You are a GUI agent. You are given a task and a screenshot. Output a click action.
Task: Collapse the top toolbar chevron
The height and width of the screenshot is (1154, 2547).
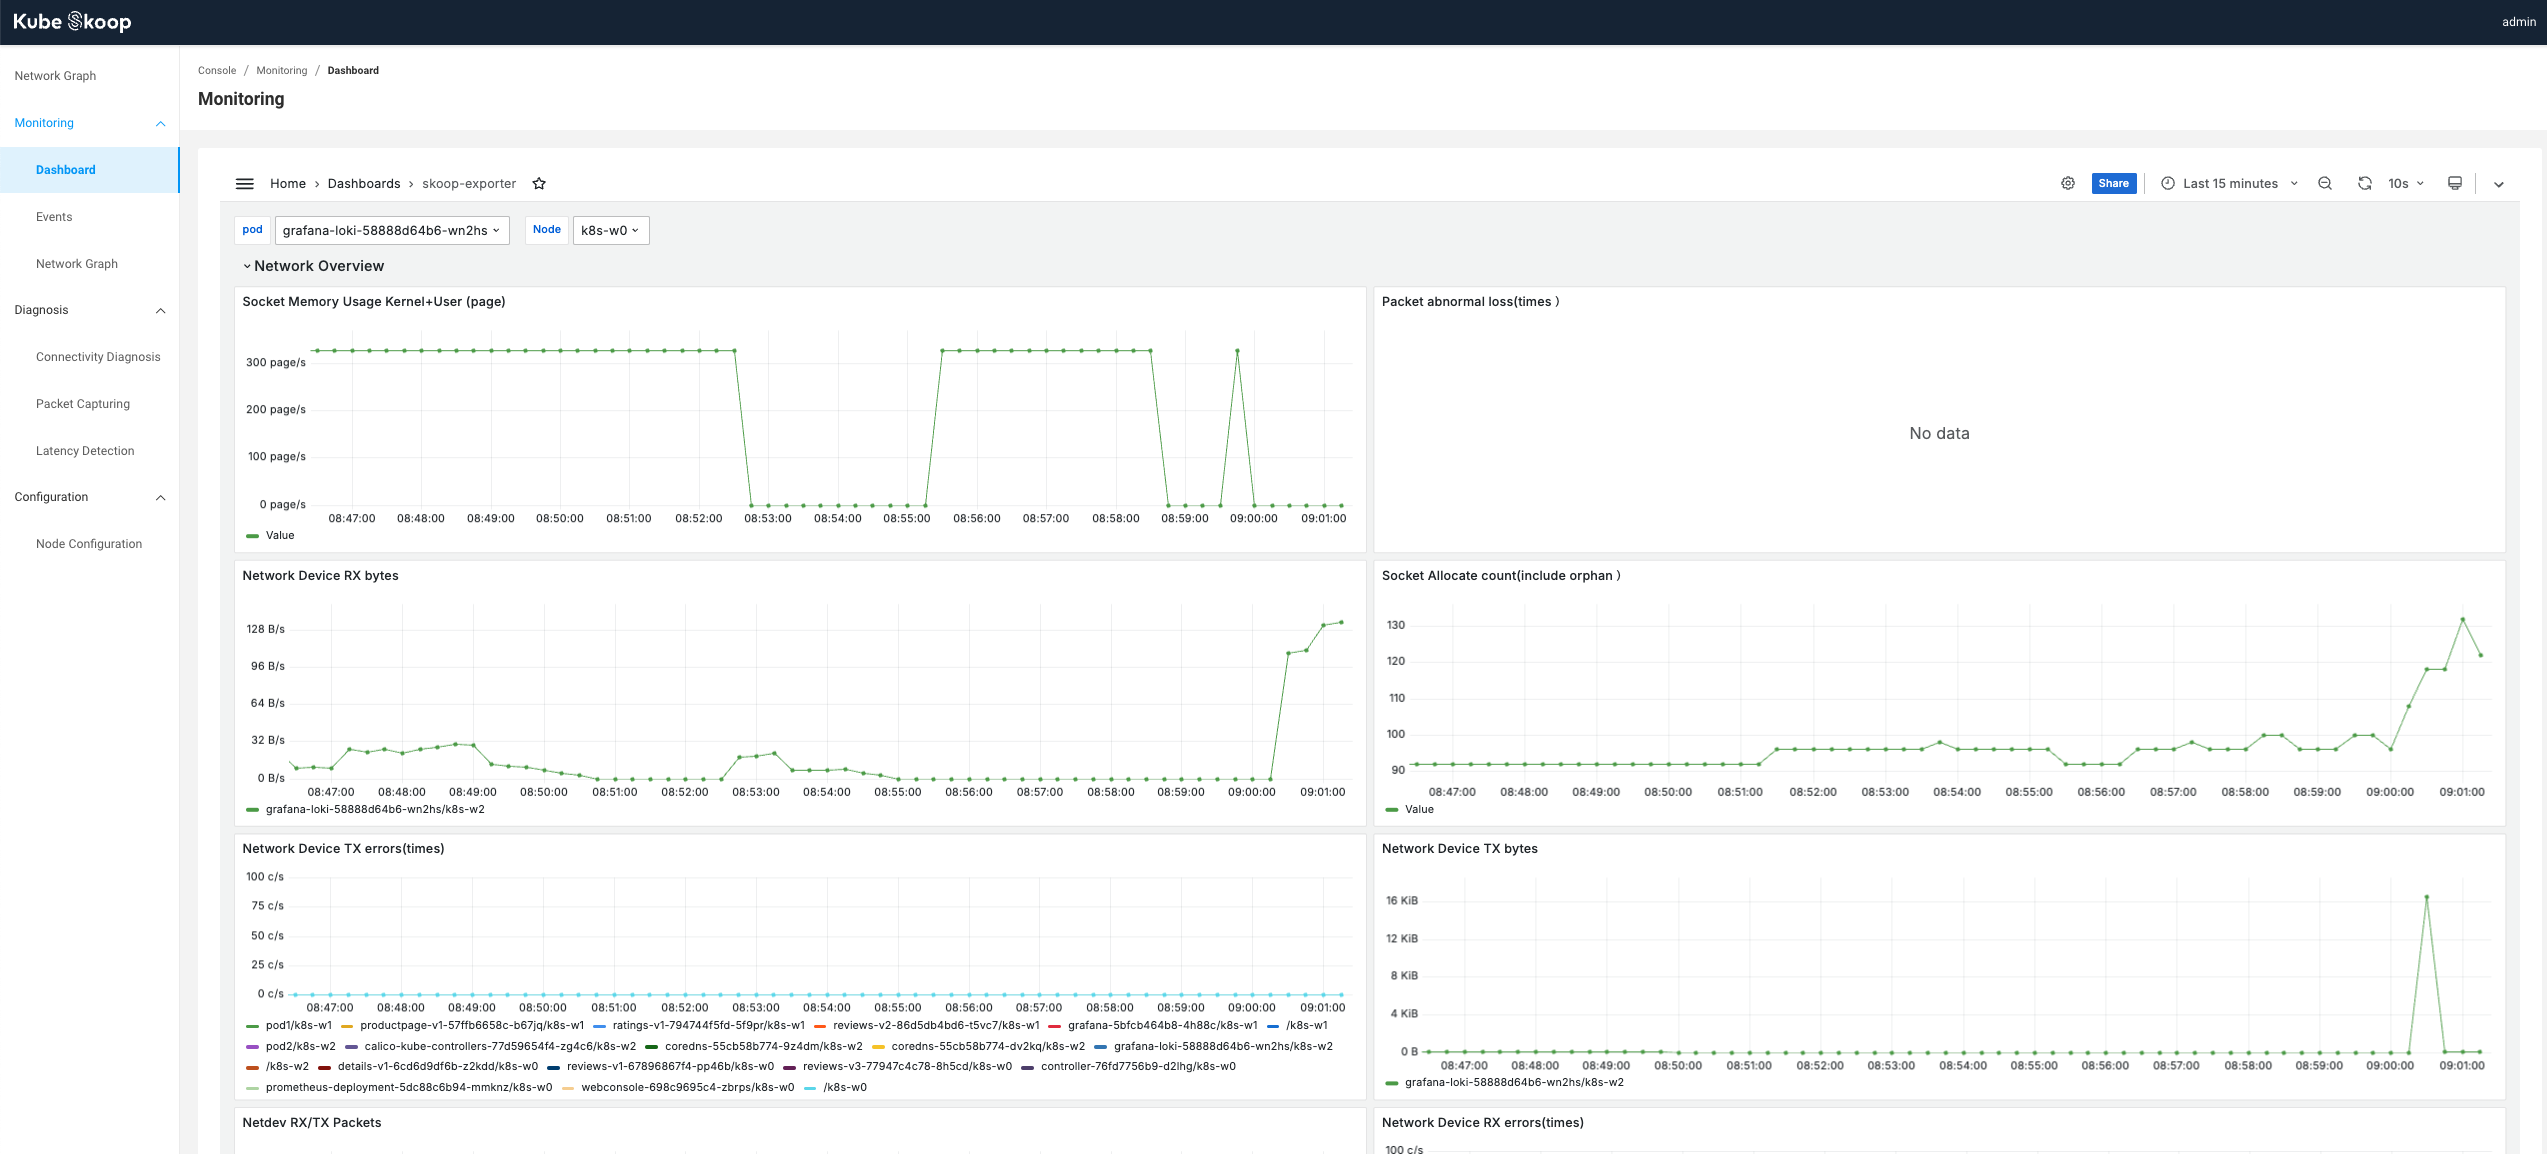[x=2498, y=184]
